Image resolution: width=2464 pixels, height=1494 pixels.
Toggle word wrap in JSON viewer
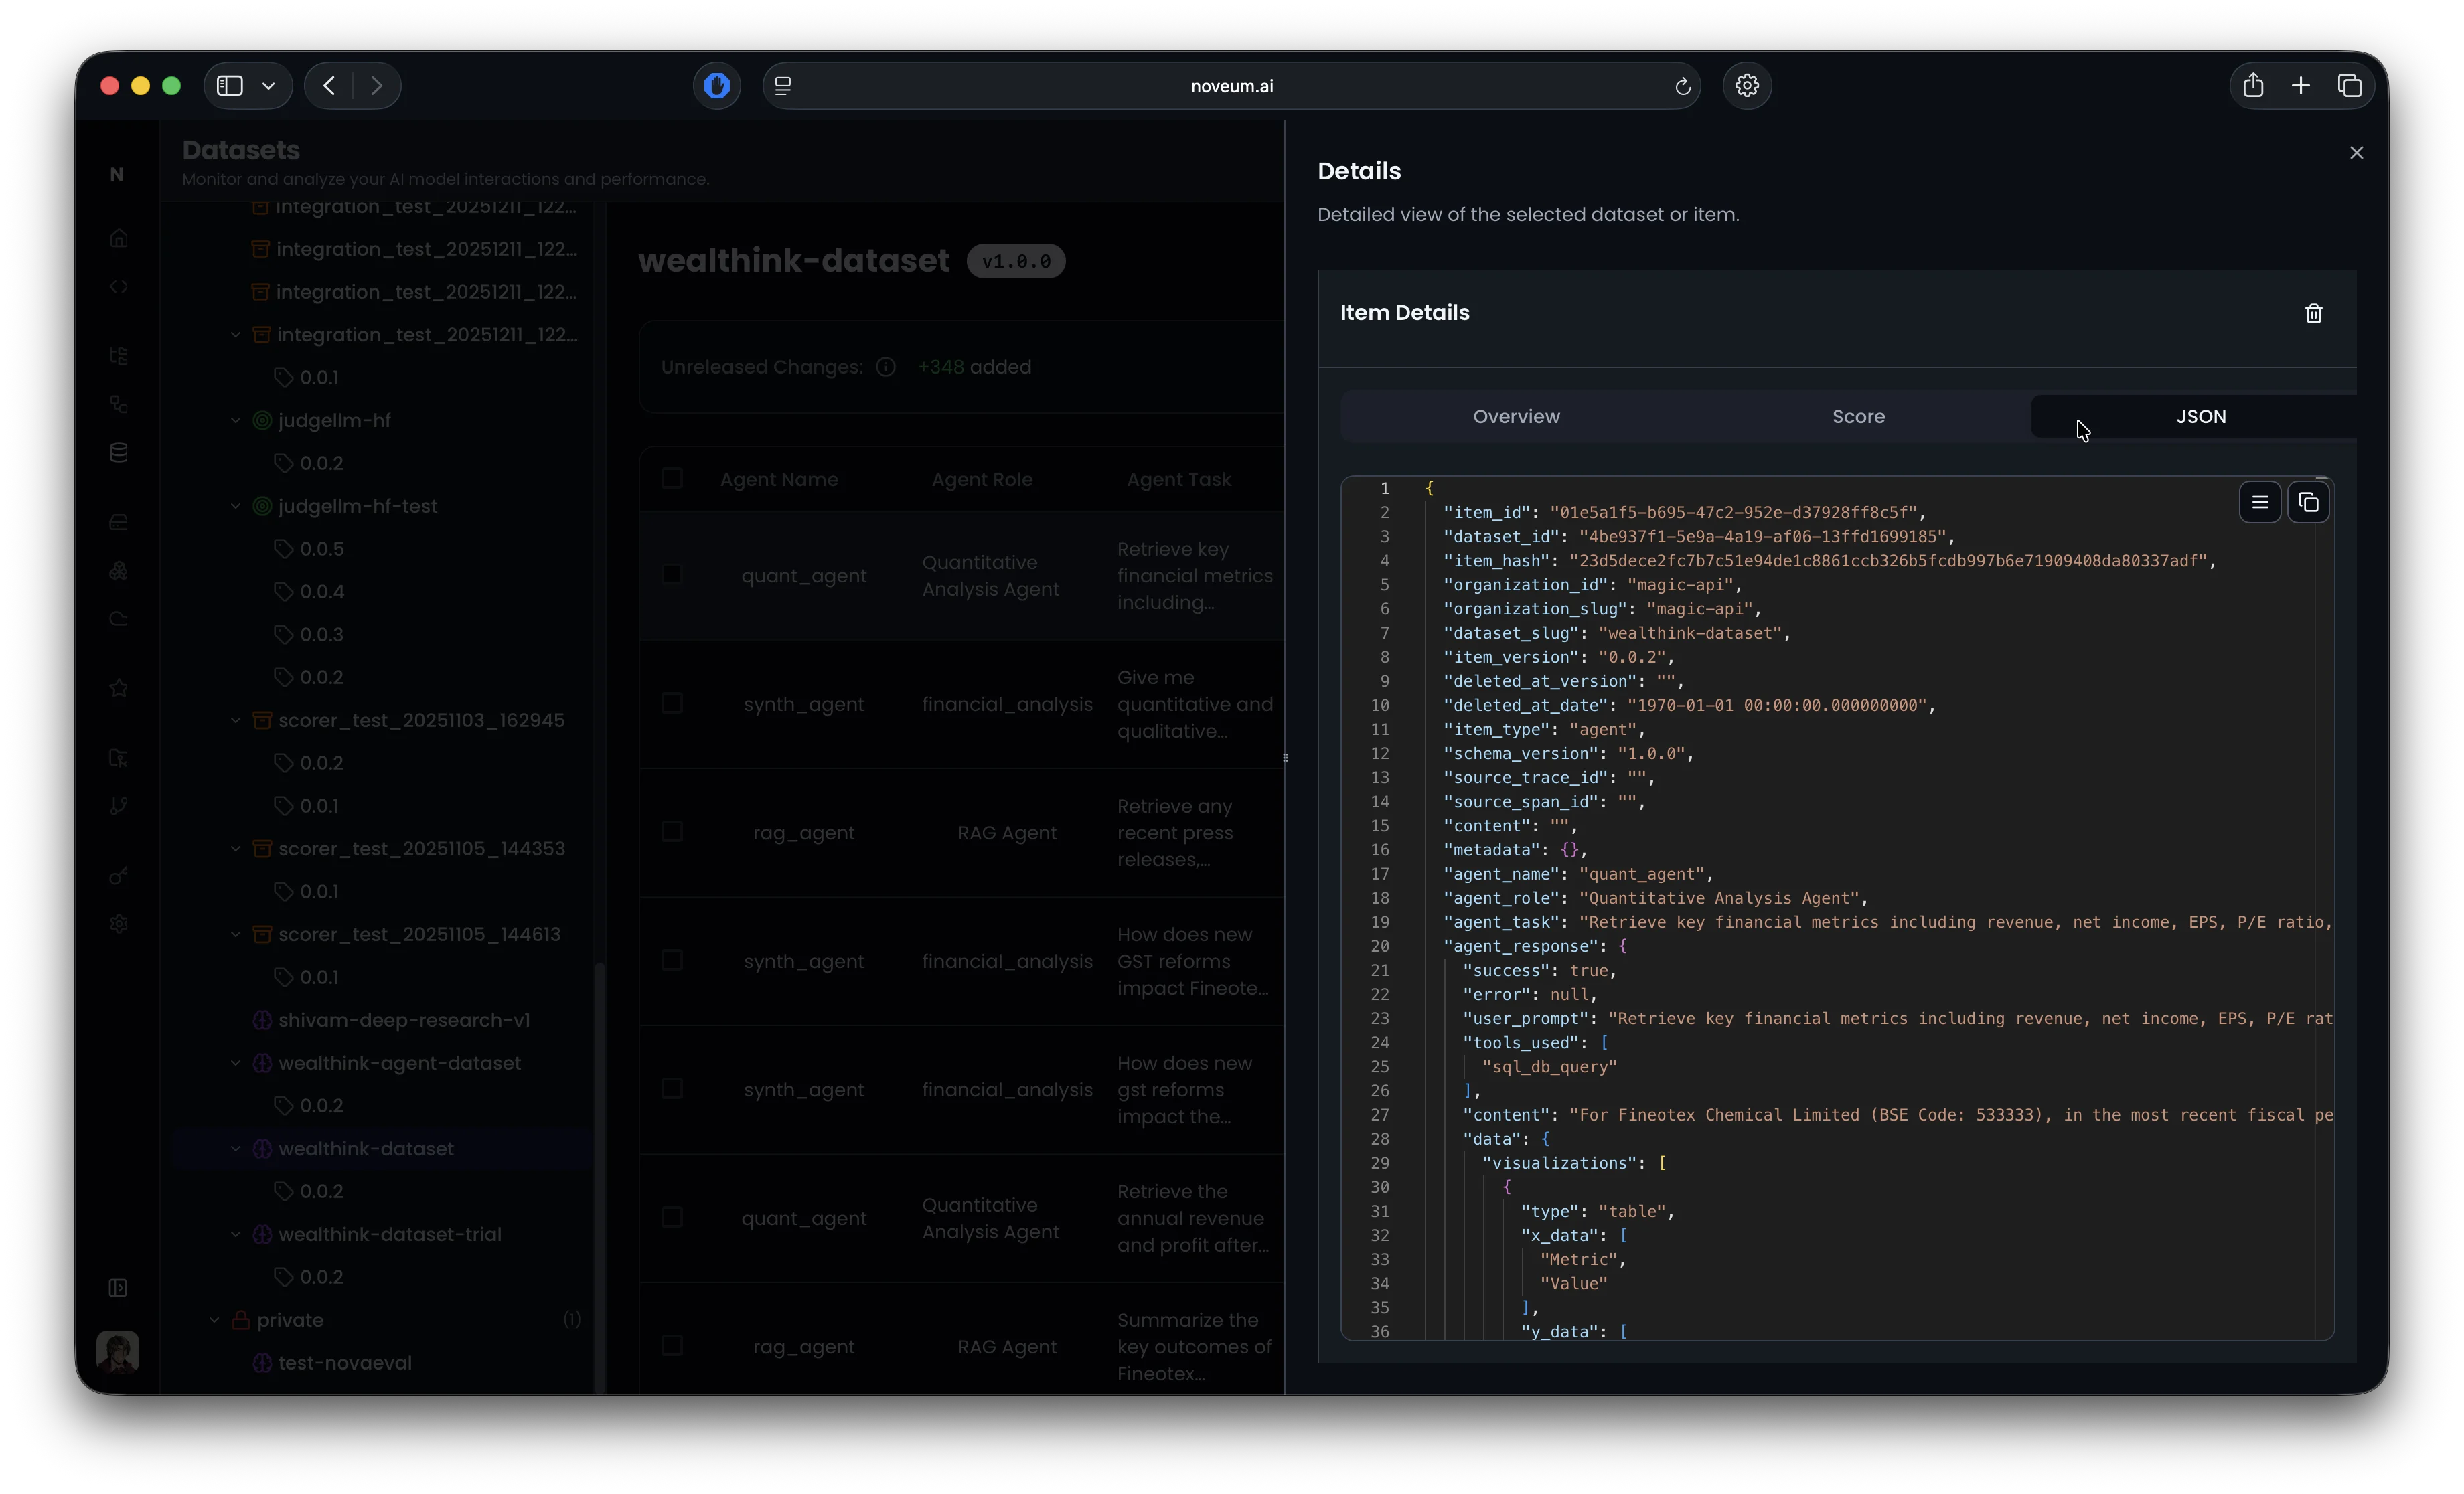pos(2259,503)
